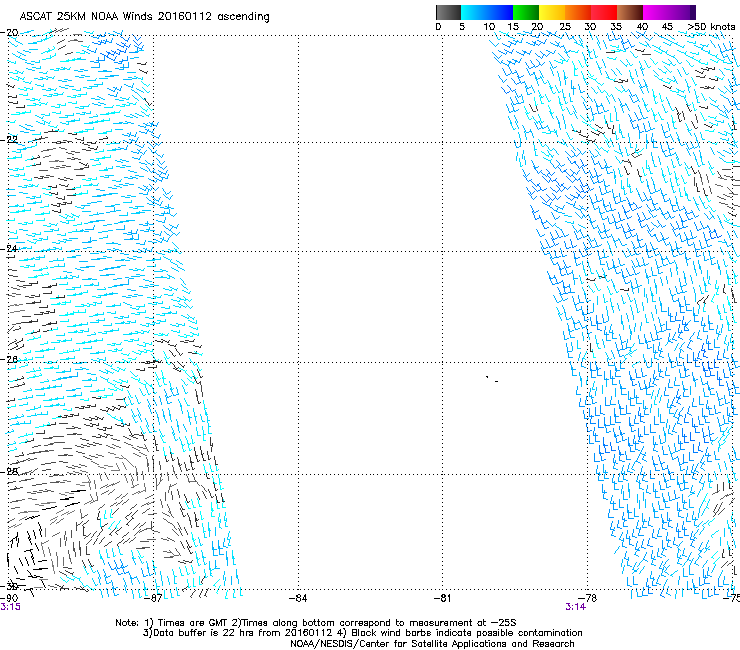Click the 'Data buffer is 22 hrs' note line
Viewport: 740px width, 650px height.
362,633
